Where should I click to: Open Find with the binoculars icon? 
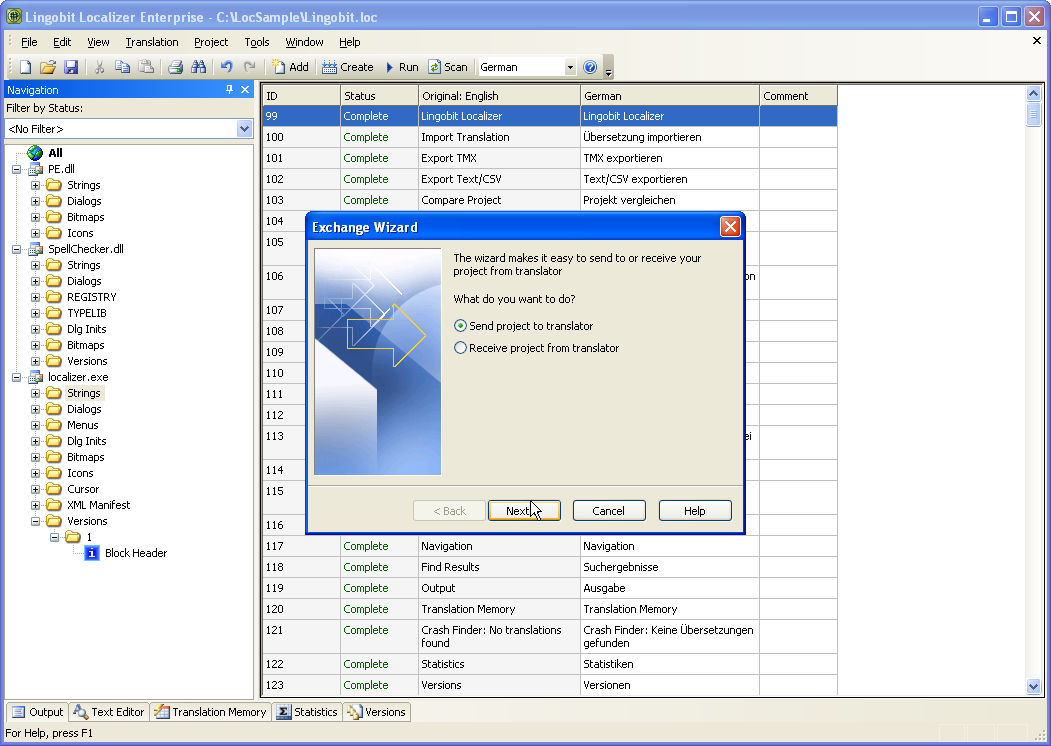[x=198, y=67]
